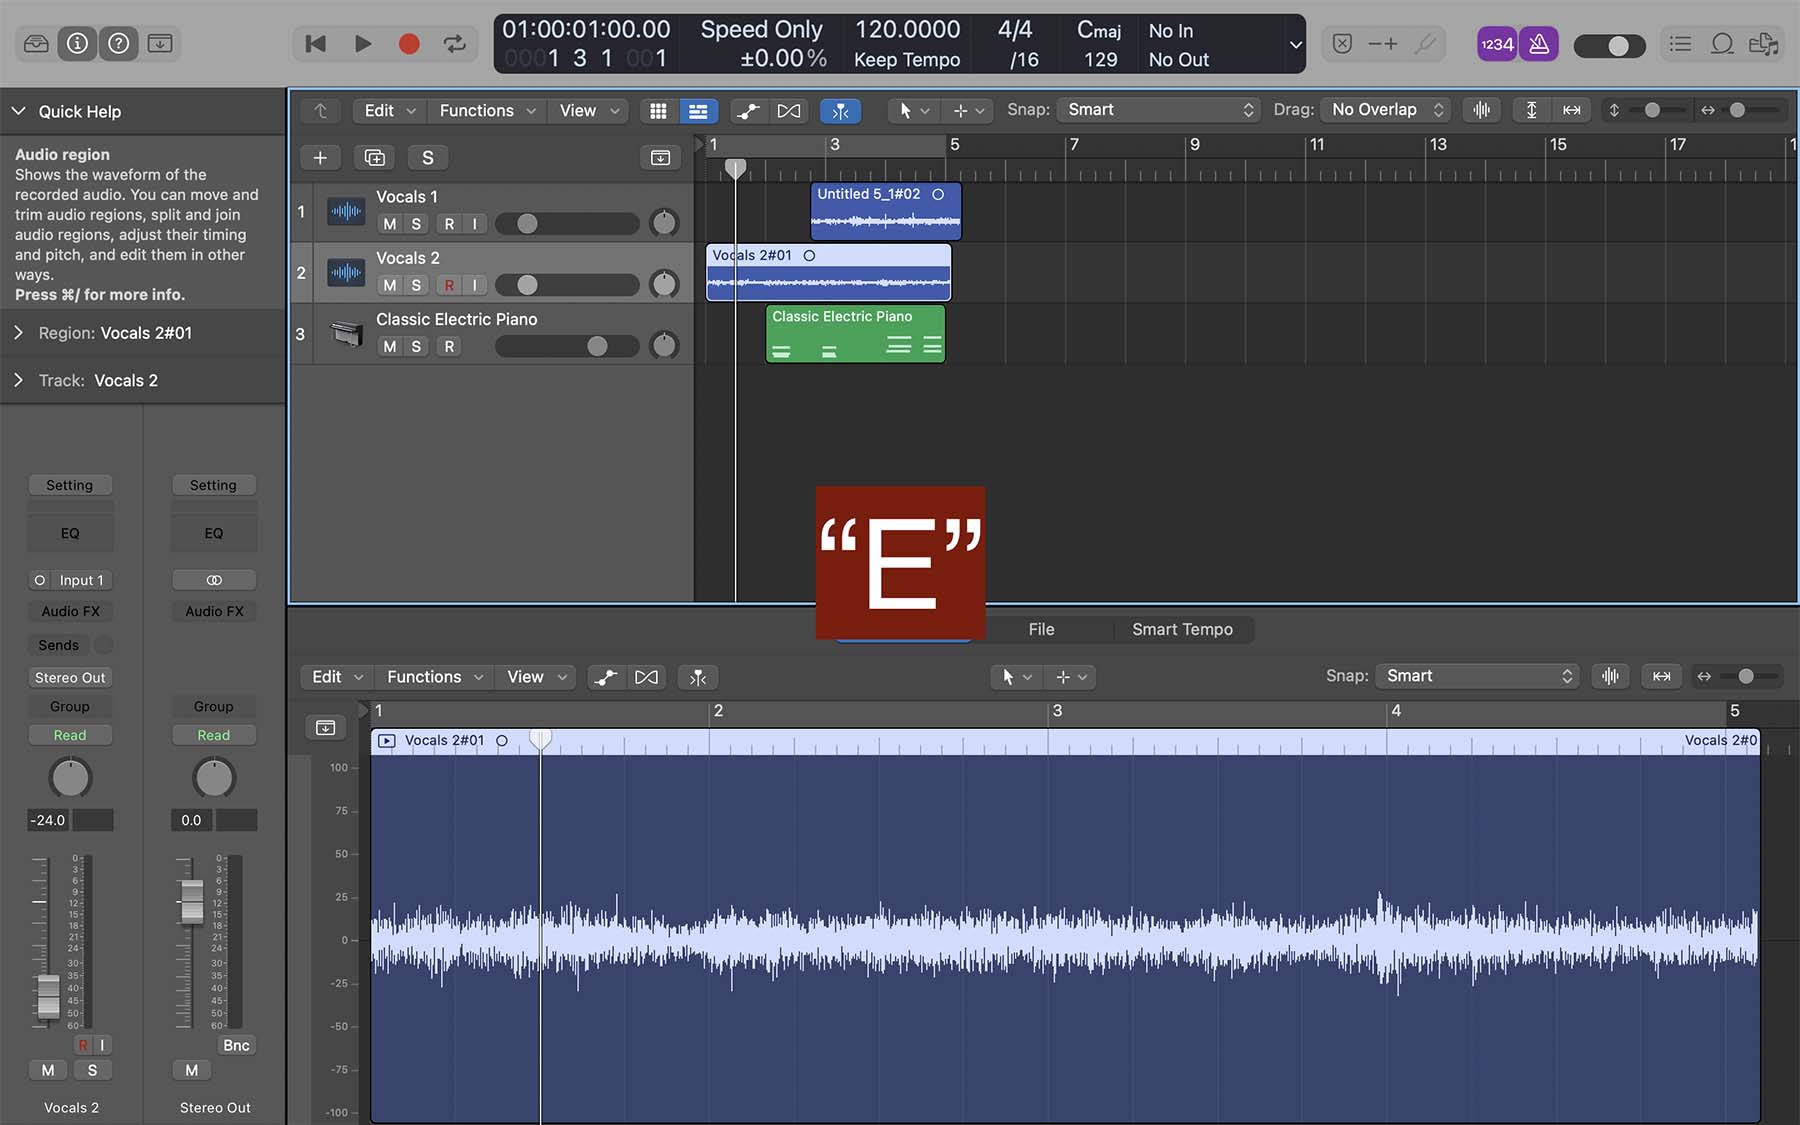Open the audio editor Snap Smart dropdown

1477,676
